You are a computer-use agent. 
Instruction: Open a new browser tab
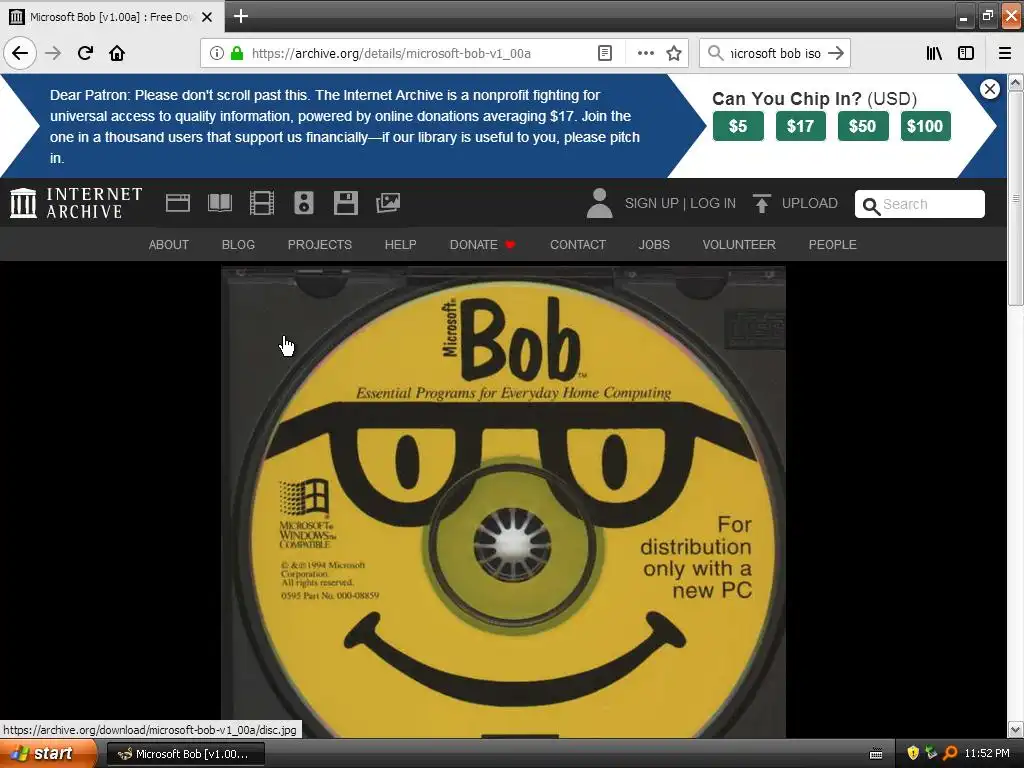pyautogui.click(x=240, y=16)
